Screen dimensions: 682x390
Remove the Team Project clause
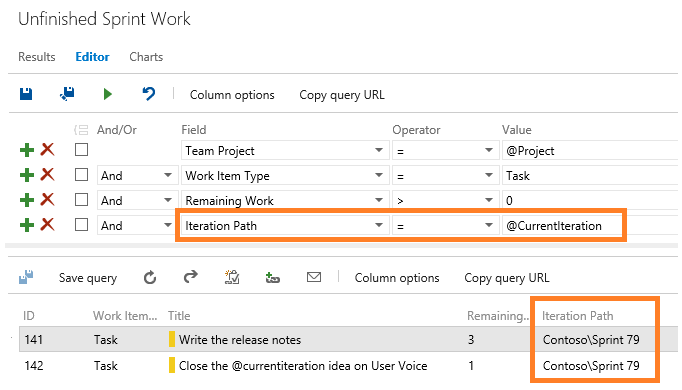coord(47,150)
